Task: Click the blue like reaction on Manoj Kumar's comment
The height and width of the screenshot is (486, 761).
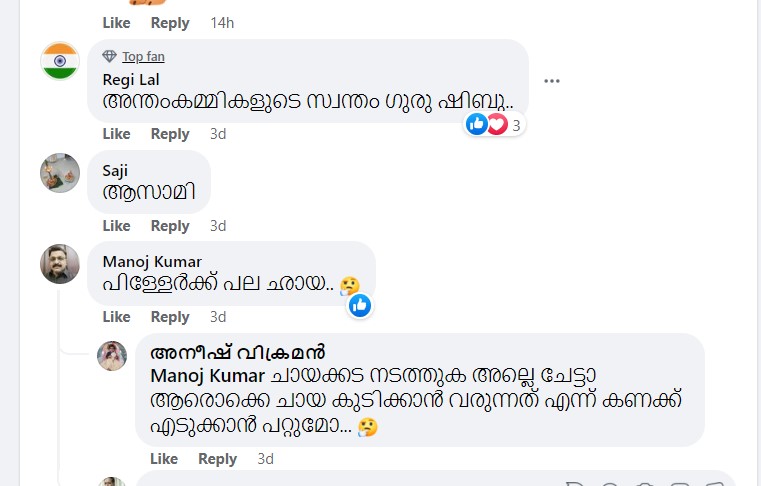Action: point(360,305)
